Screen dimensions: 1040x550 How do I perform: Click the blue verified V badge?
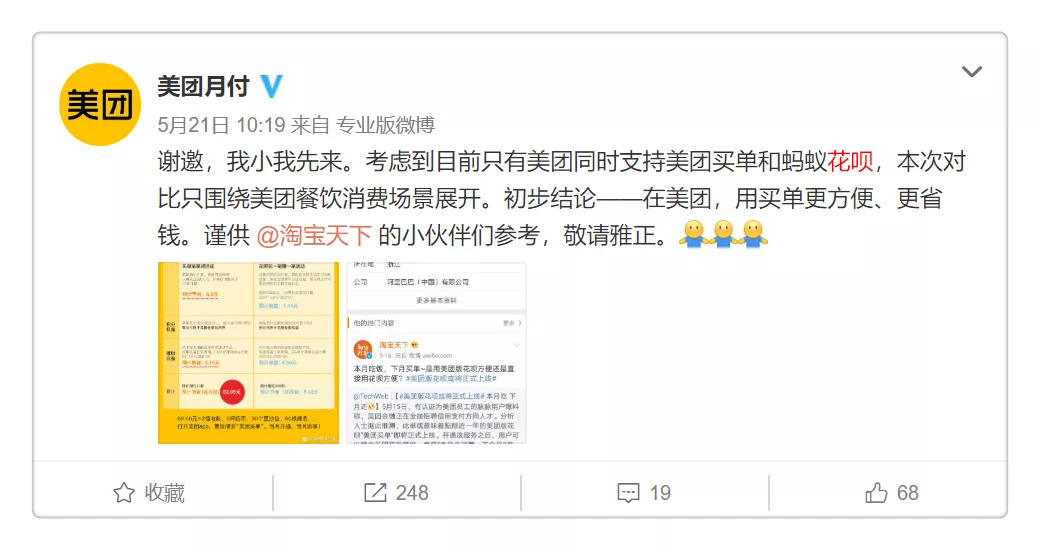pos(271,86)
